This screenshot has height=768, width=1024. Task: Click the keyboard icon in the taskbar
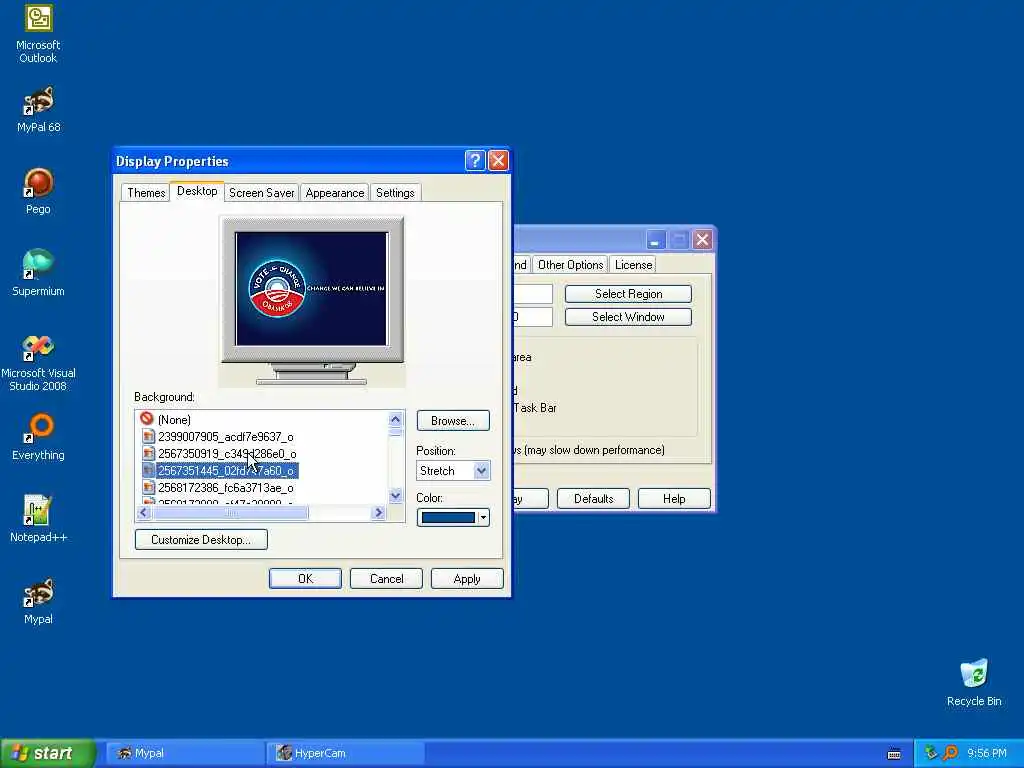pos(894,754)
